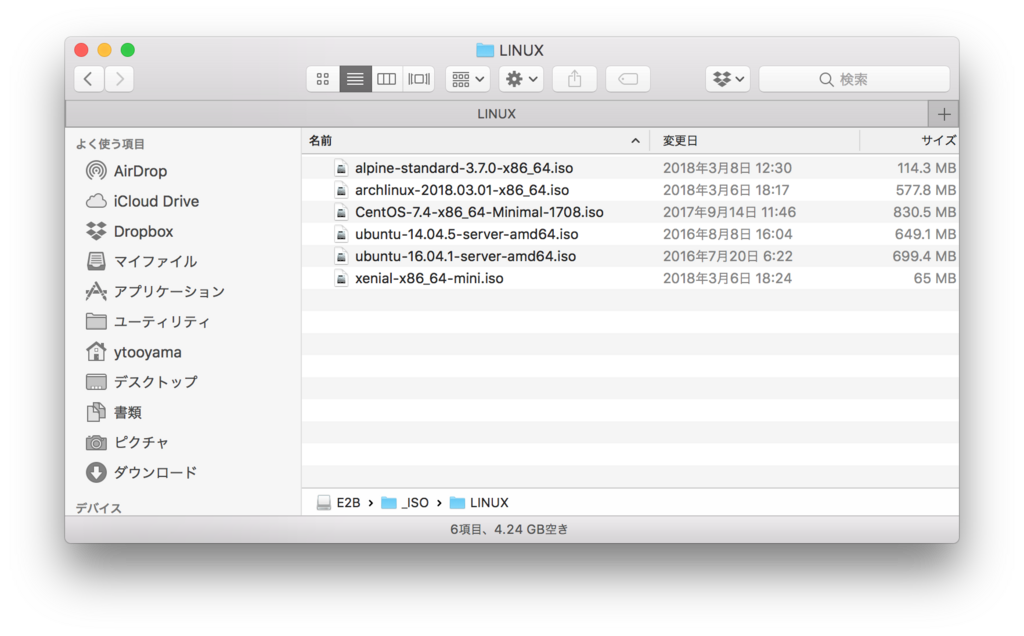Screen dimensions: 1024x636
Task: Minimize the window with the yellow button
Action: pos(104,50)
